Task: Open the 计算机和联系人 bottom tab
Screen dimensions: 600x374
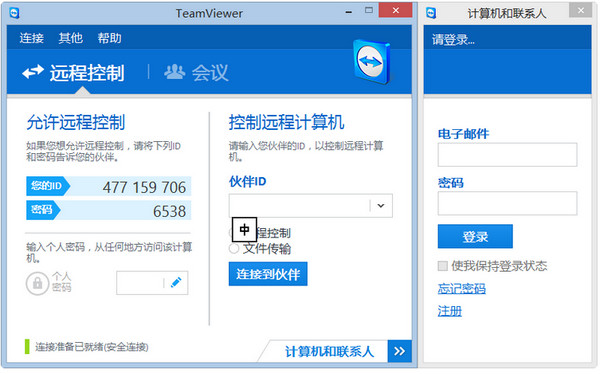Action: point(329,351)
